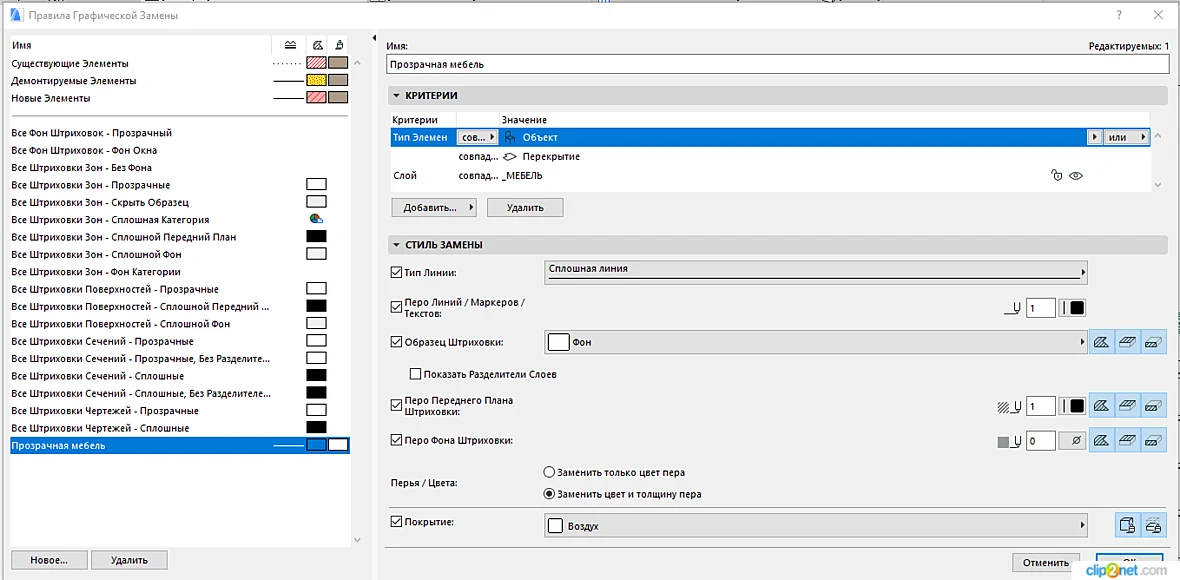Select Заменить только цвет пера option

549,472
